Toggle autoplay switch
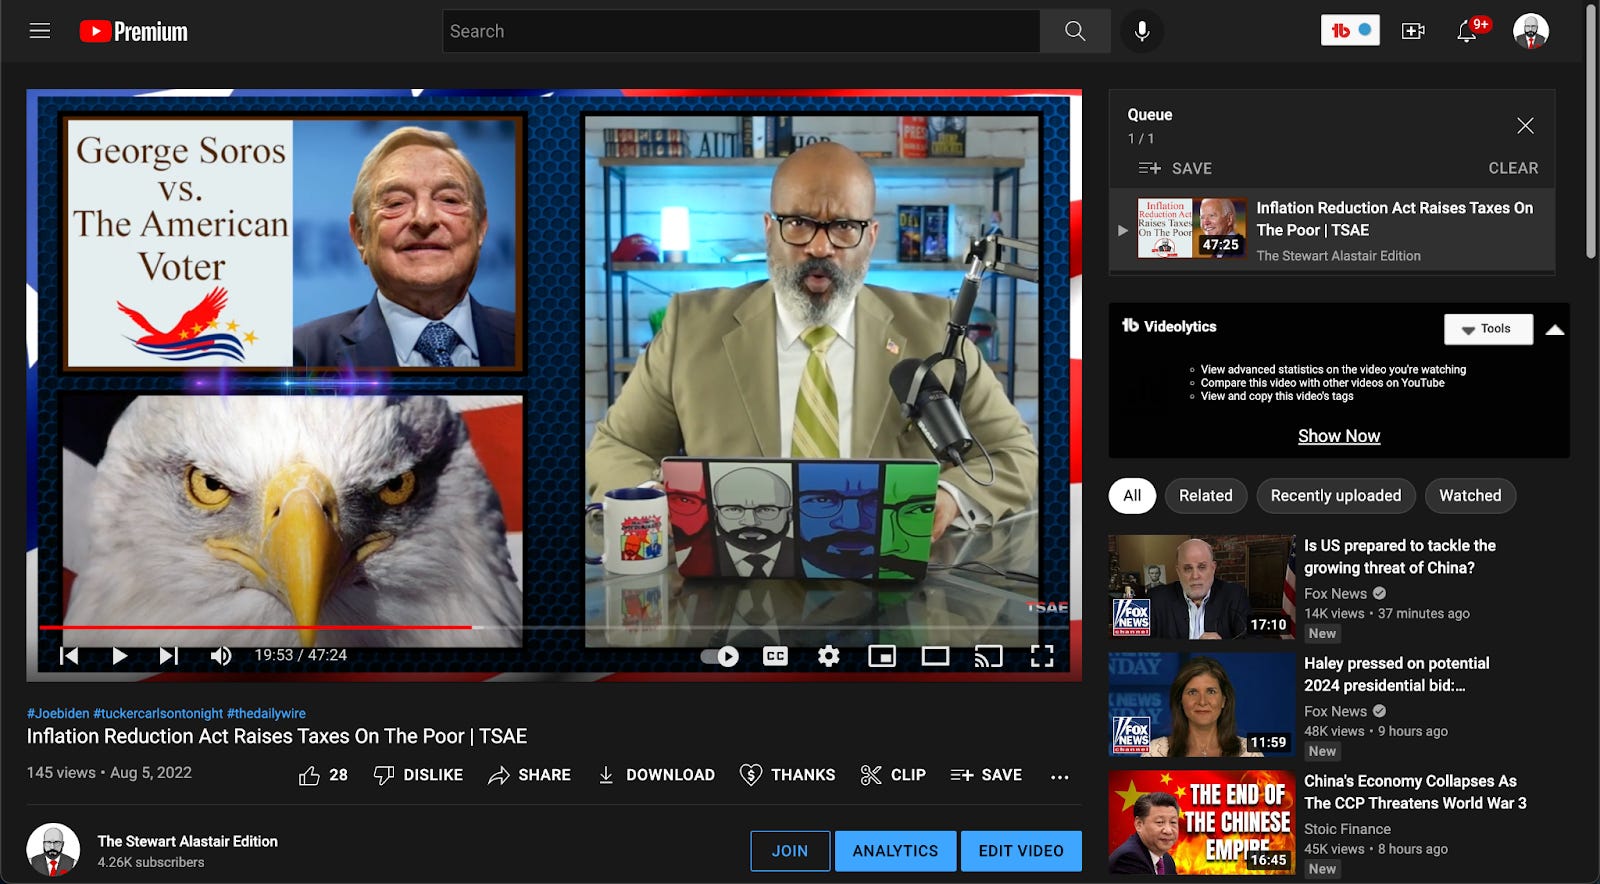The height and width of the screenshot is (884, 1600). click(719, 656)
